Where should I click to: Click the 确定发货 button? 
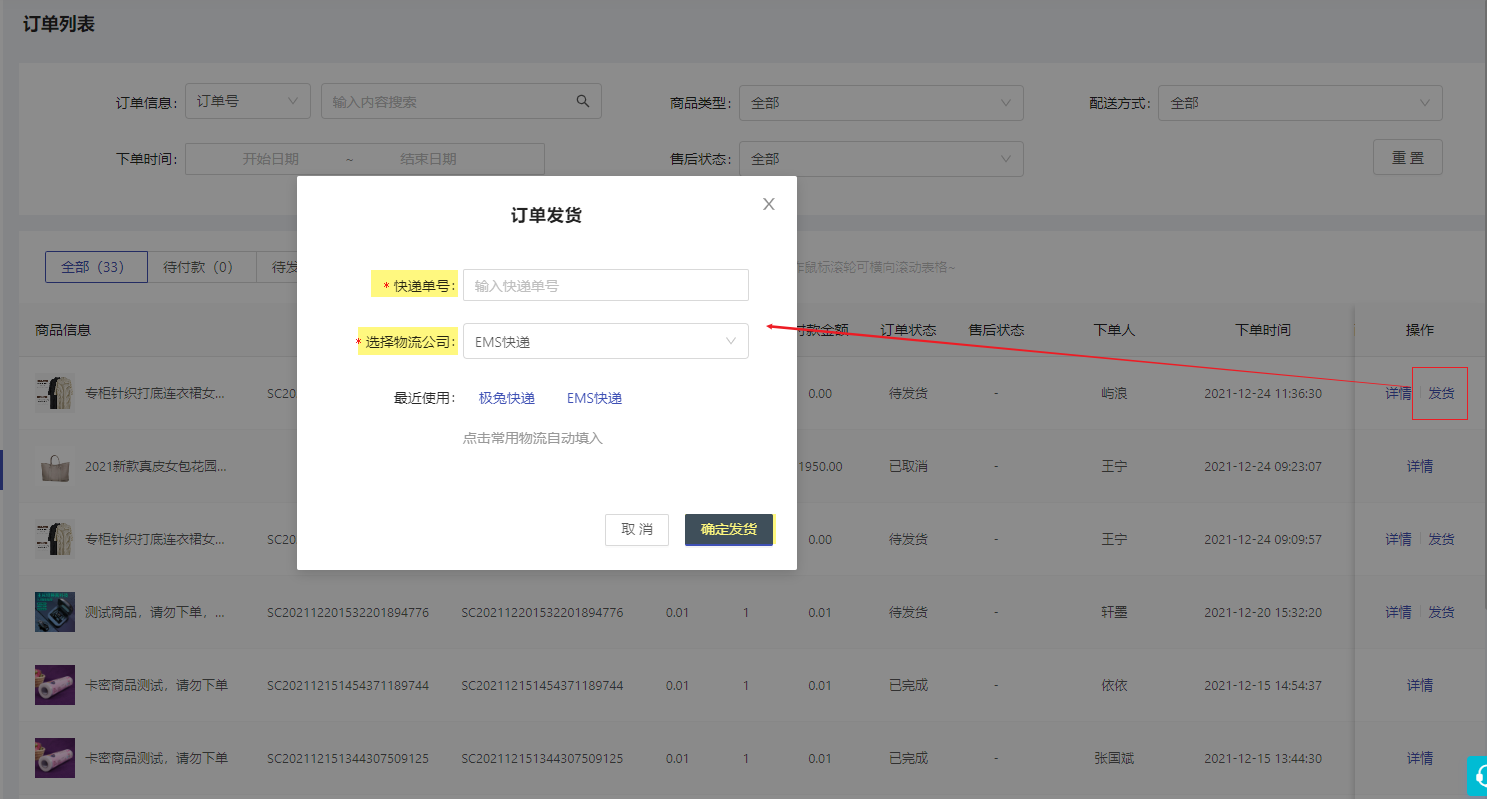pyautogui.click(x=729, y=530)
